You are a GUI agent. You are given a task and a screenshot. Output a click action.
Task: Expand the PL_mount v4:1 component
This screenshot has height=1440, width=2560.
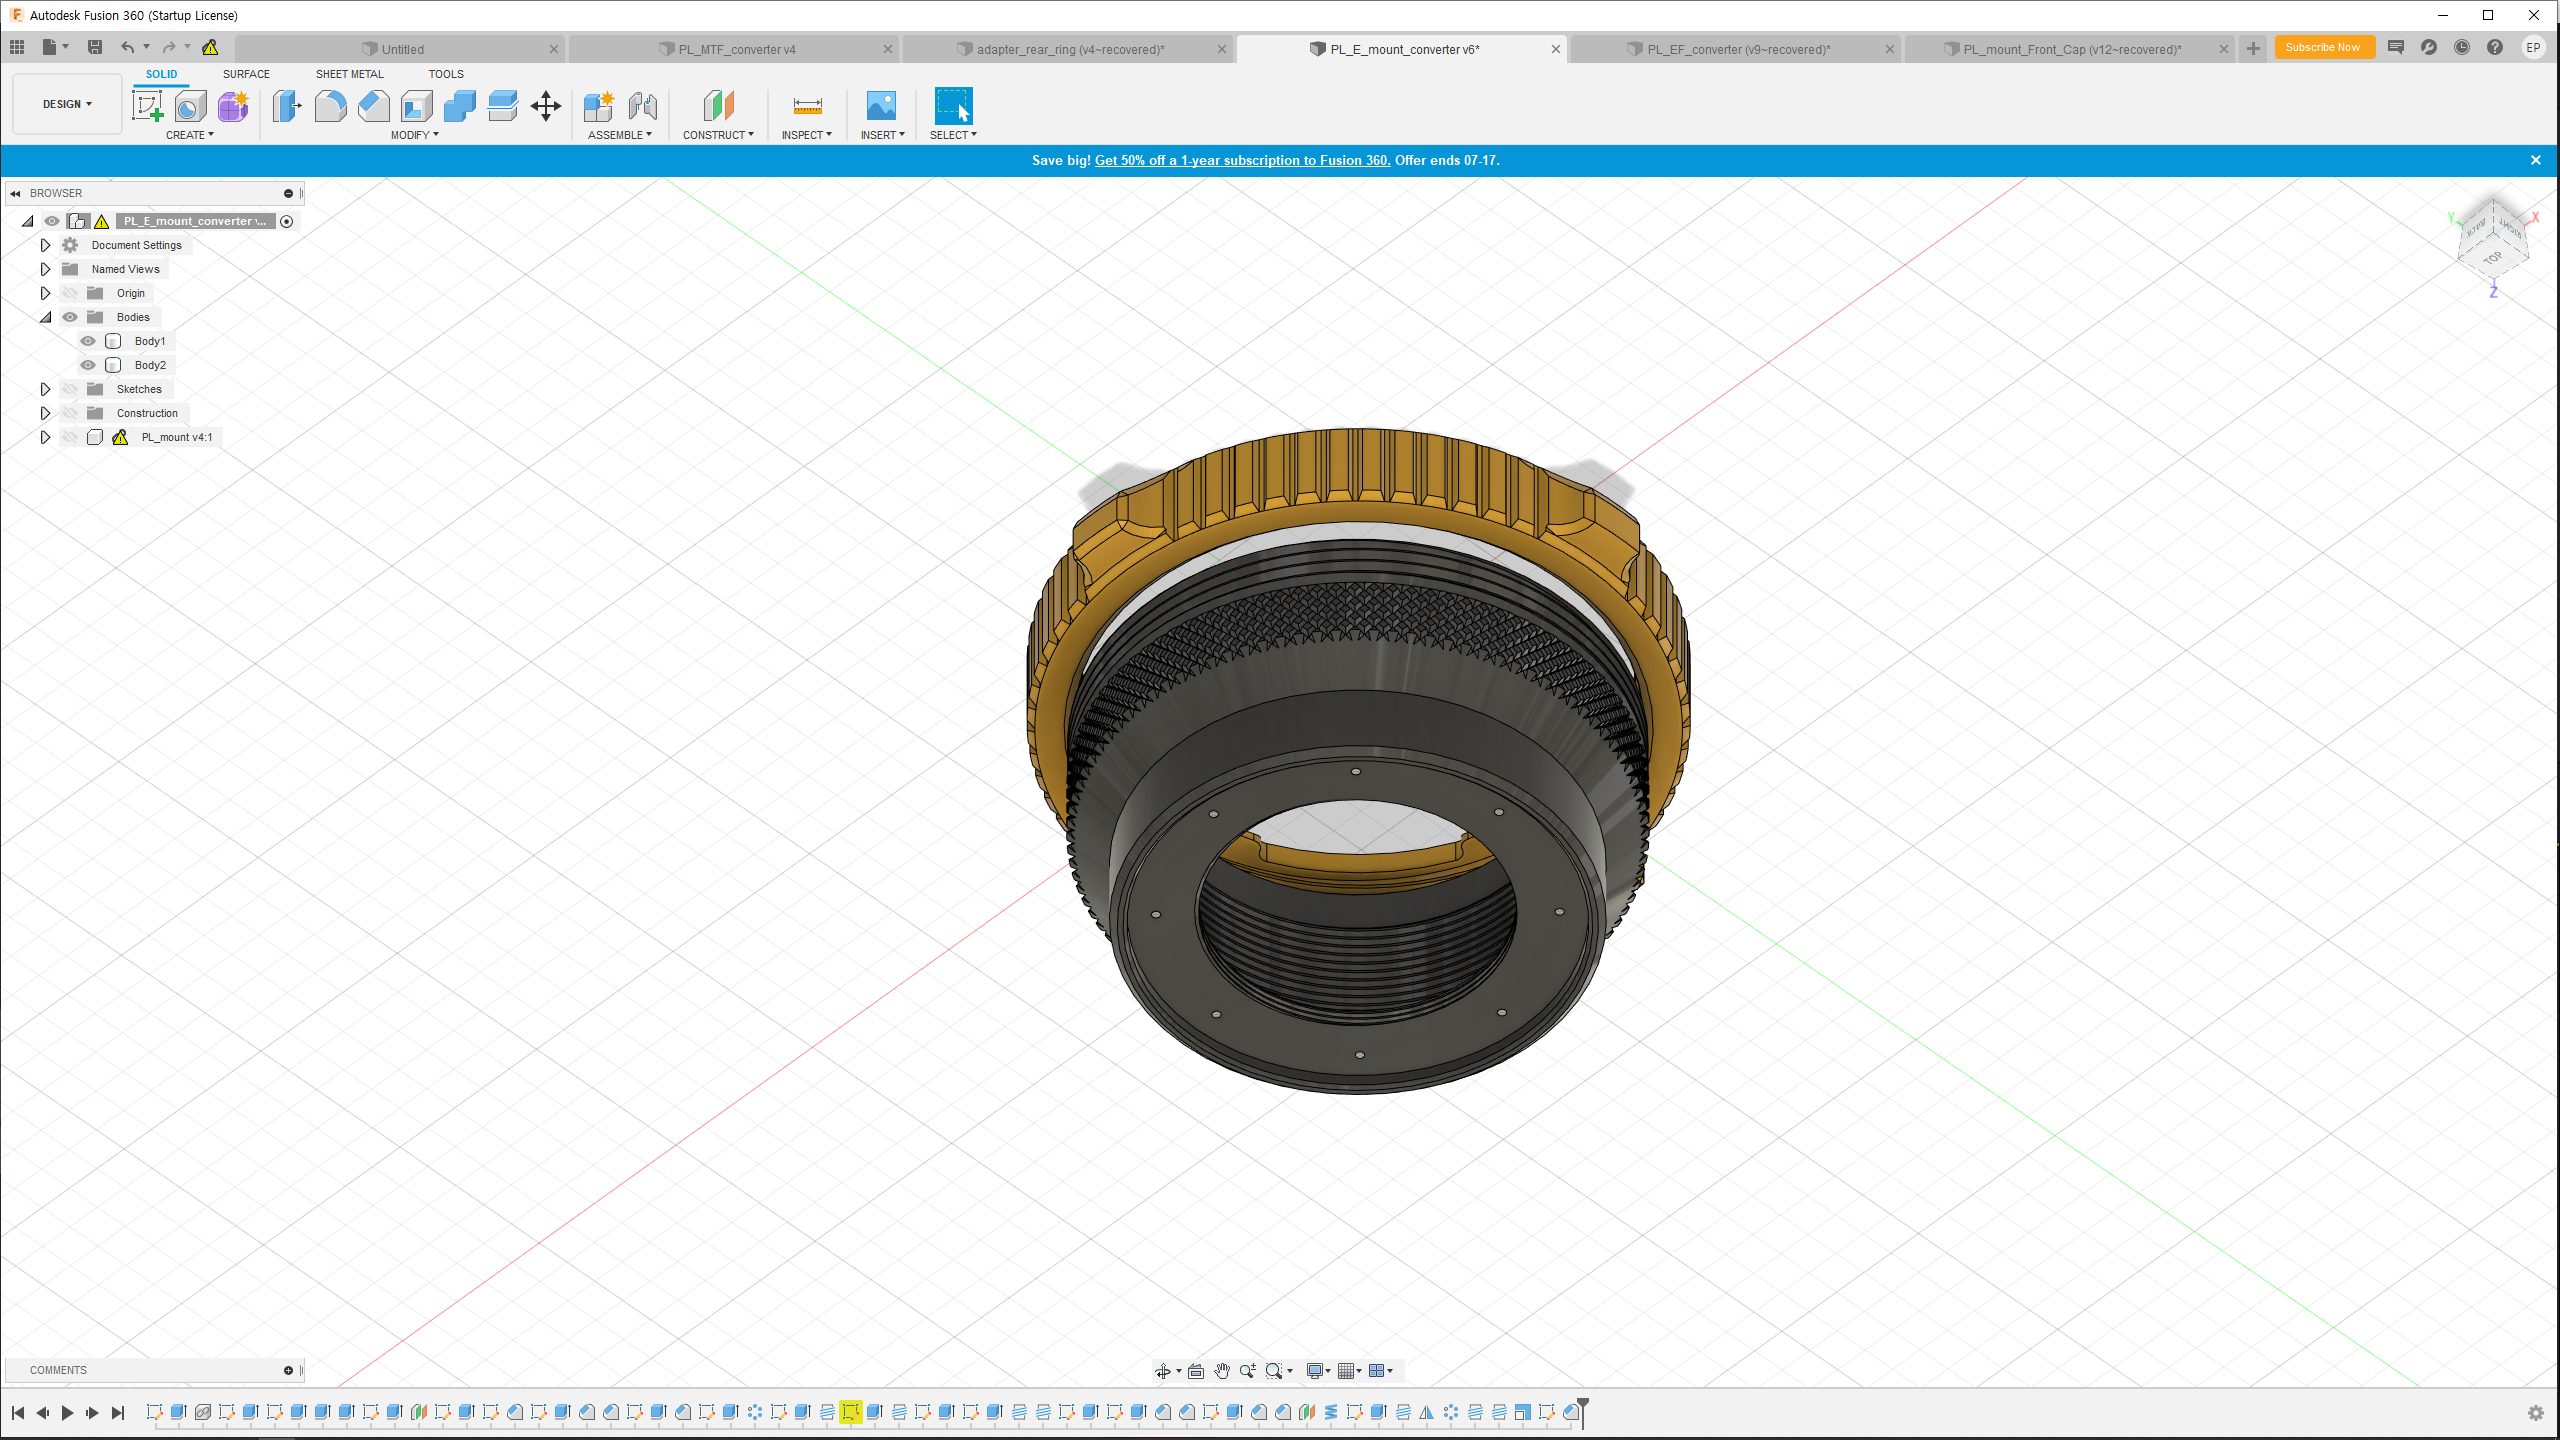(x=45, y=437)
